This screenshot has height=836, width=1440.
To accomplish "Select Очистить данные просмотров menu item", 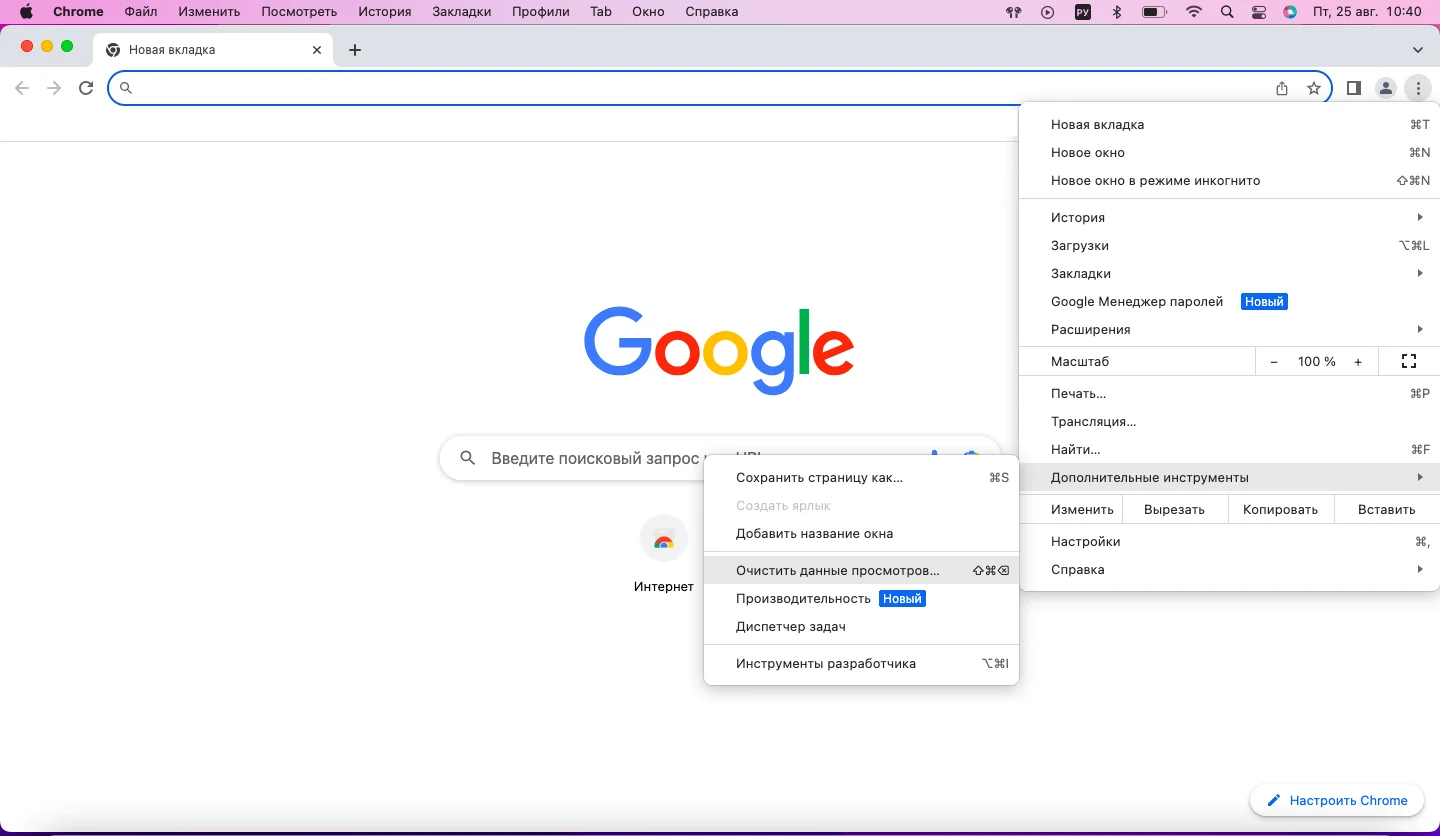I will [x=838, y=570].
